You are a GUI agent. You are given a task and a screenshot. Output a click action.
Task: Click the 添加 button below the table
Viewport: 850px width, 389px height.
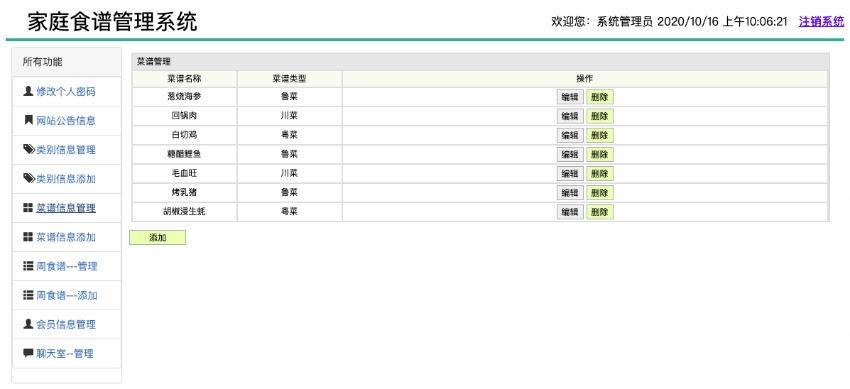157,238
